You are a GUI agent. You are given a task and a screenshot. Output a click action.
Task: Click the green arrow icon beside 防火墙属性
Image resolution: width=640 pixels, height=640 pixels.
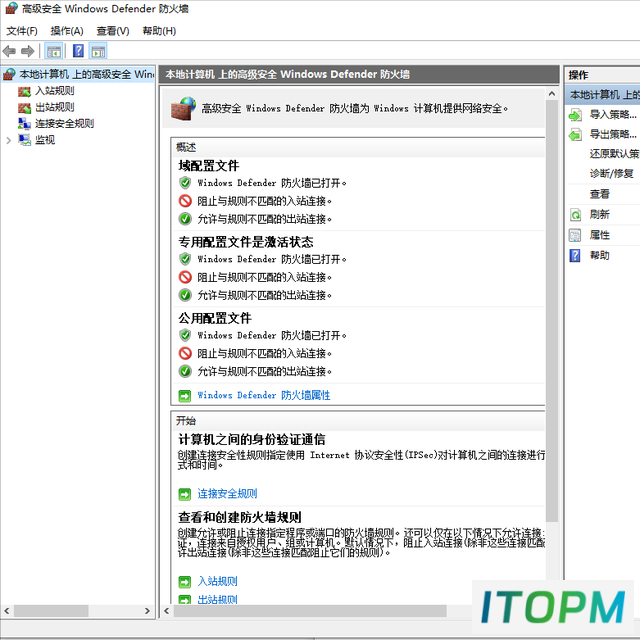185,396
